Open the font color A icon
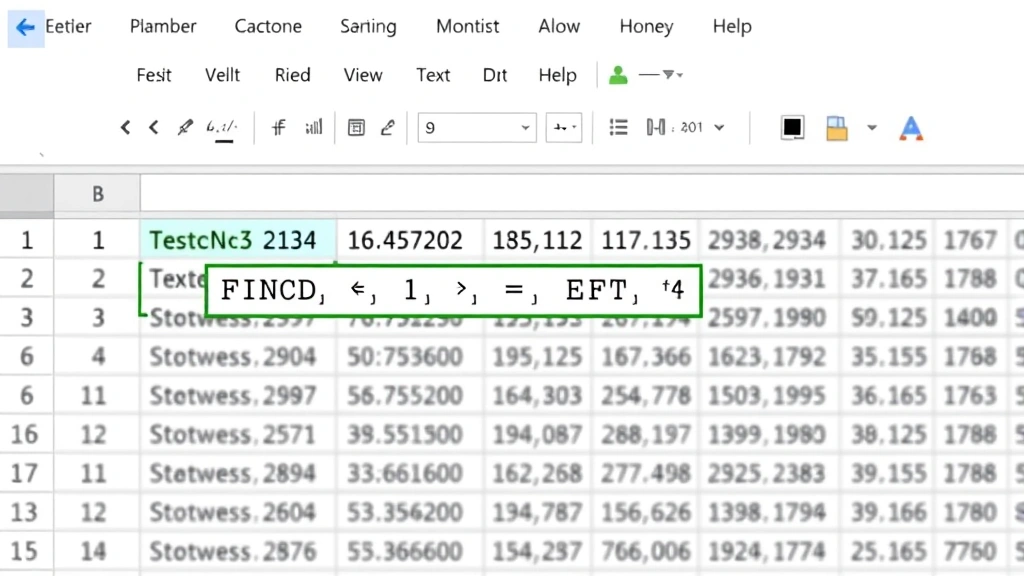This screenshot has height=576, width=1024. tap(910, 127)
